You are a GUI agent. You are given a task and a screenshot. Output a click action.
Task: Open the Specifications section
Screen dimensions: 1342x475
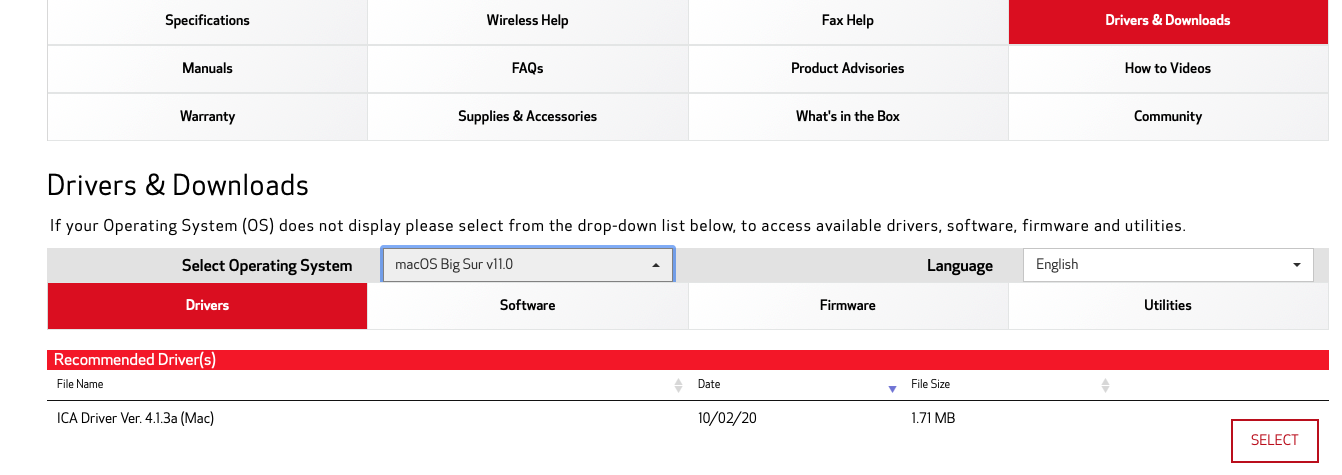207,20
